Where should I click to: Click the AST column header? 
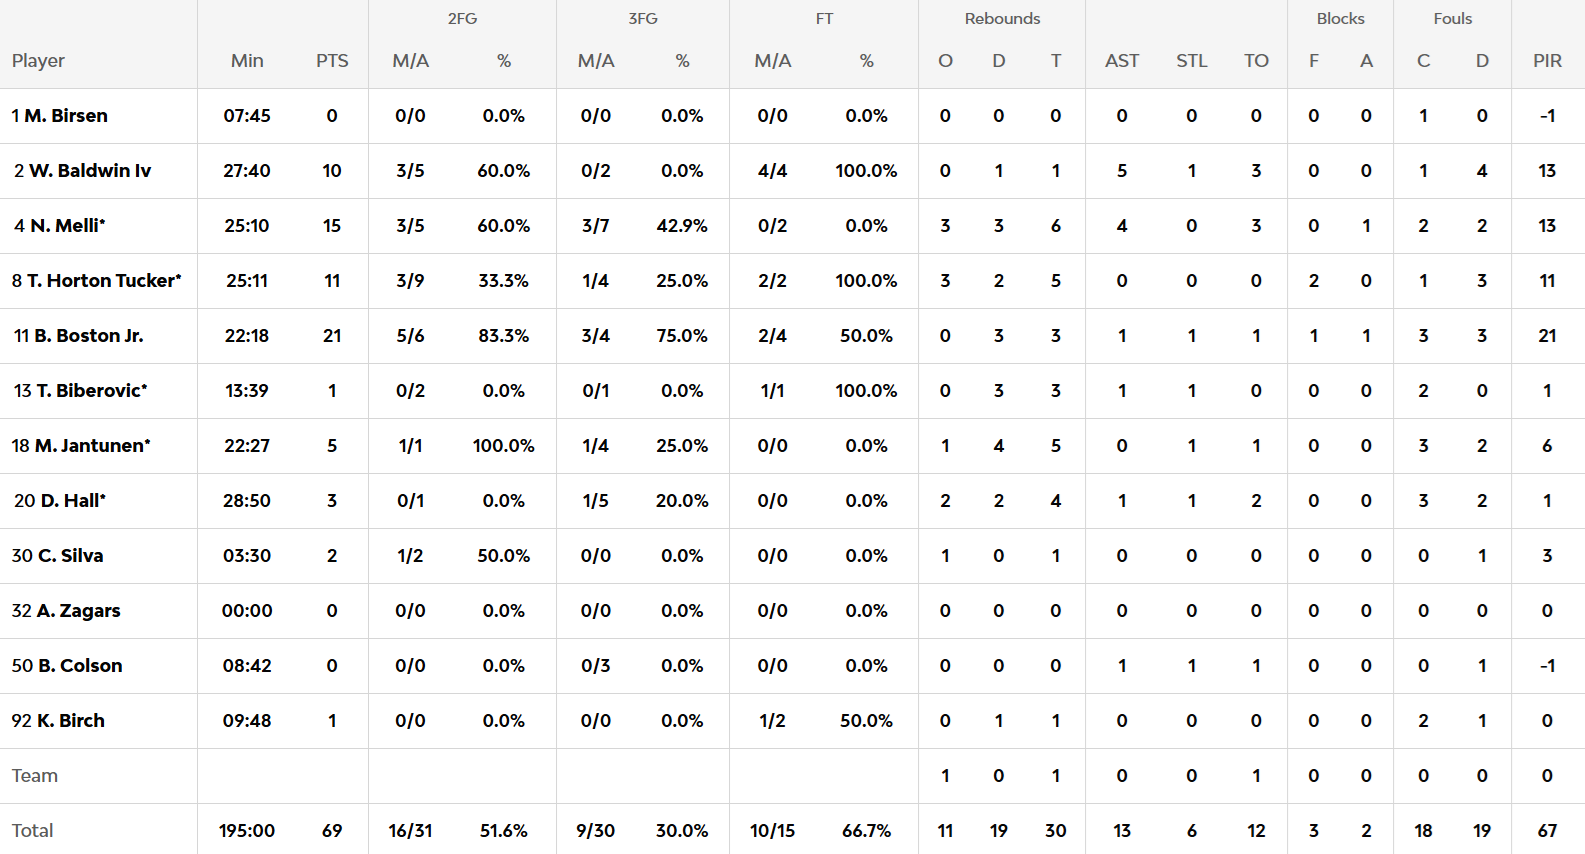(x=1122, y=61)
